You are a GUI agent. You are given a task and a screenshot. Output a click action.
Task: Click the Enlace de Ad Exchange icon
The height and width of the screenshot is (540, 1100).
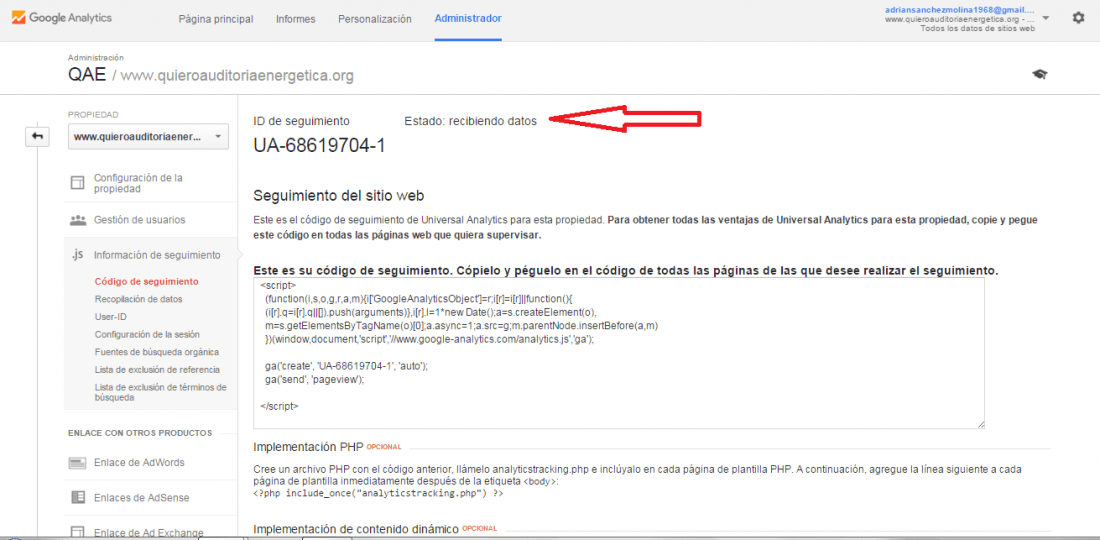(x=77, y=532)
